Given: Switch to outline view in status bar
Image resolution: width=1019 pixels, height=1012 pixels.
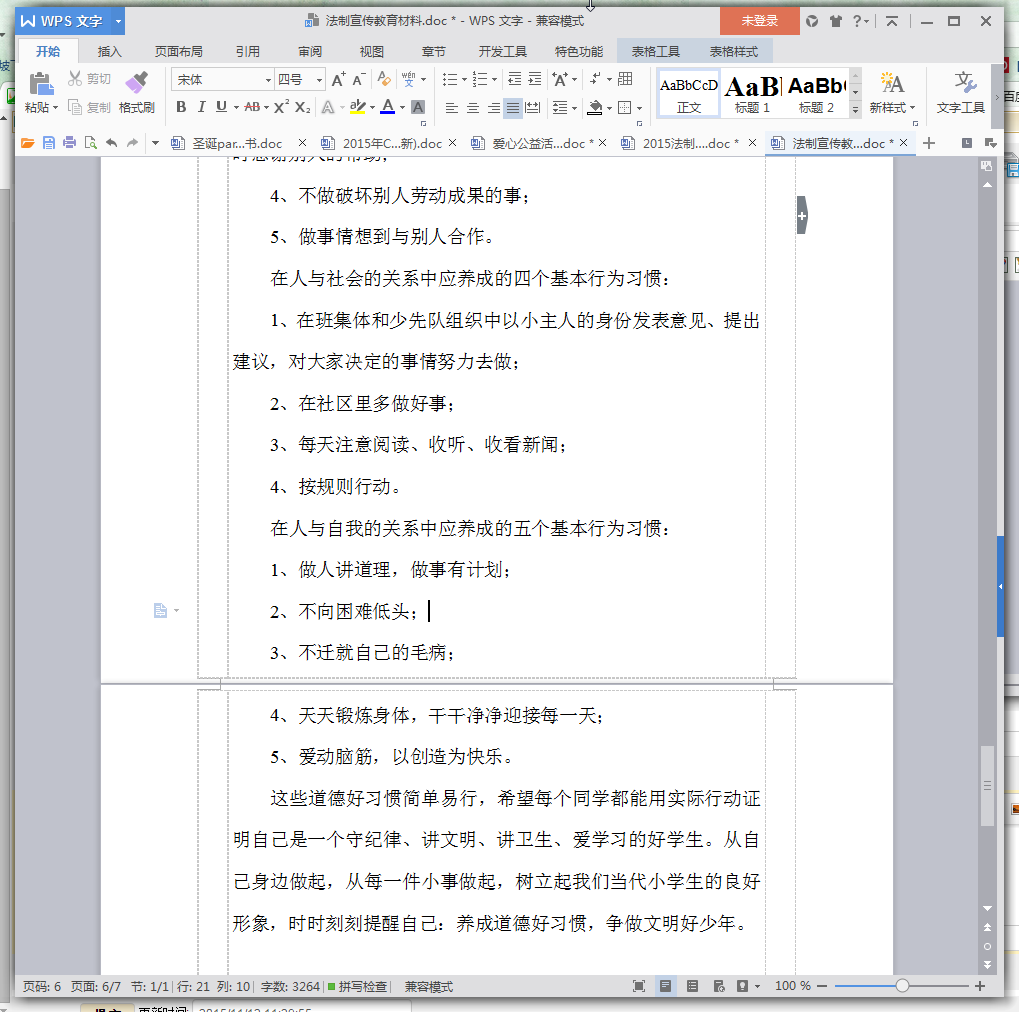Looking at the screenshot, I should click(692, 986).
